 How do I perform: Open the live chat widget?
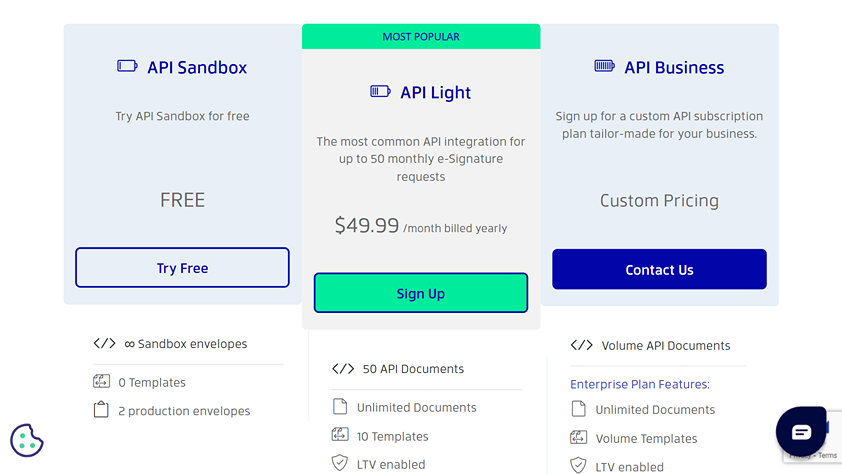[801, 432]
